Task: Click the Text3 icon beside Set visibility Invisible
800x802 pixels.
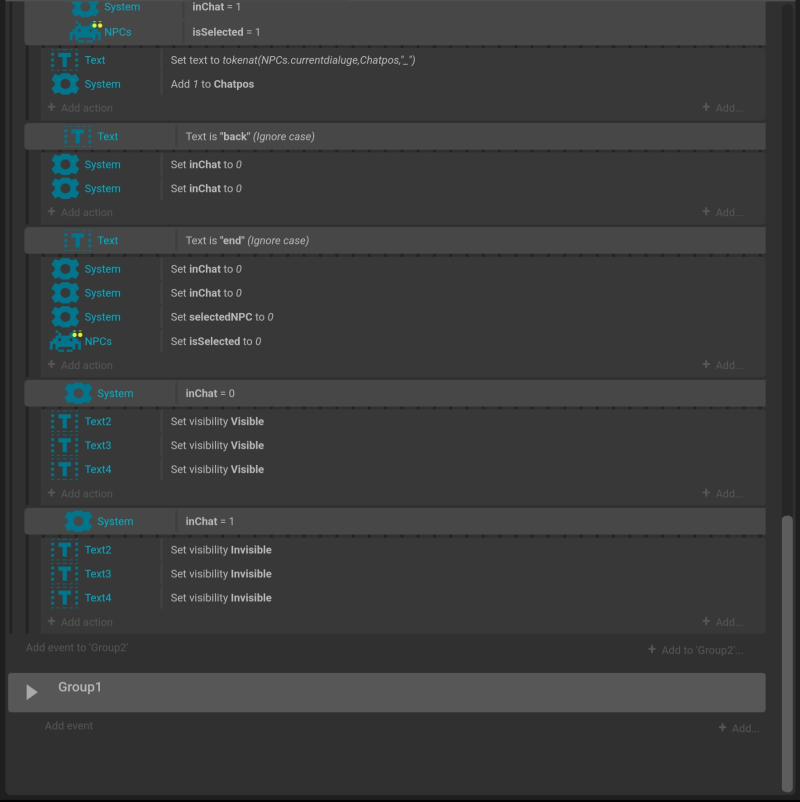Action: [64, 574]
